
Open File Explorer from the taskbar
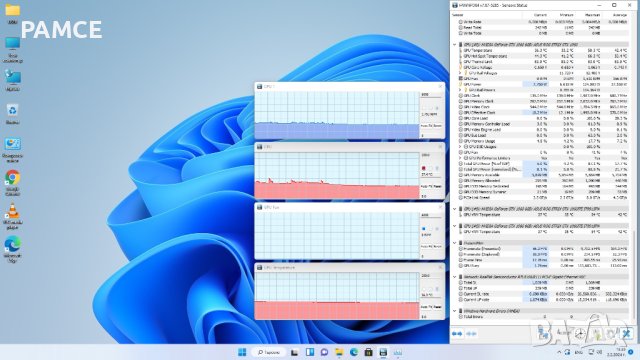(x=339, y=352)
